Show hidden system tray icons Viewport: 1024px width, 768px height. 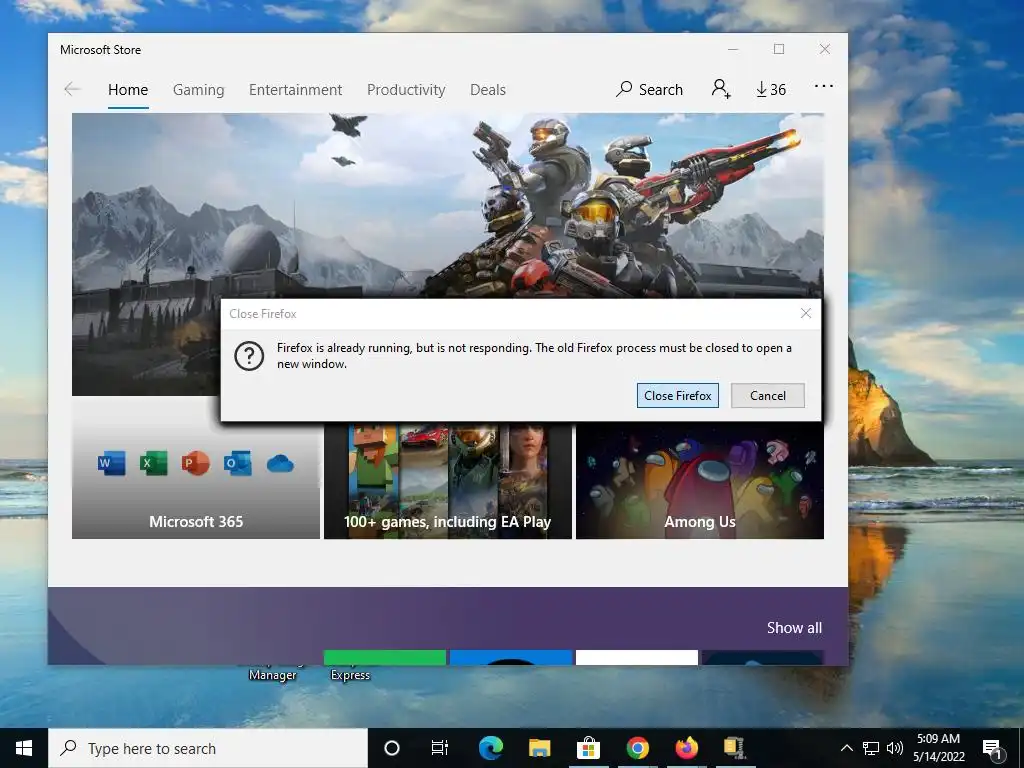pyautogui.click(x=846, y=748)
